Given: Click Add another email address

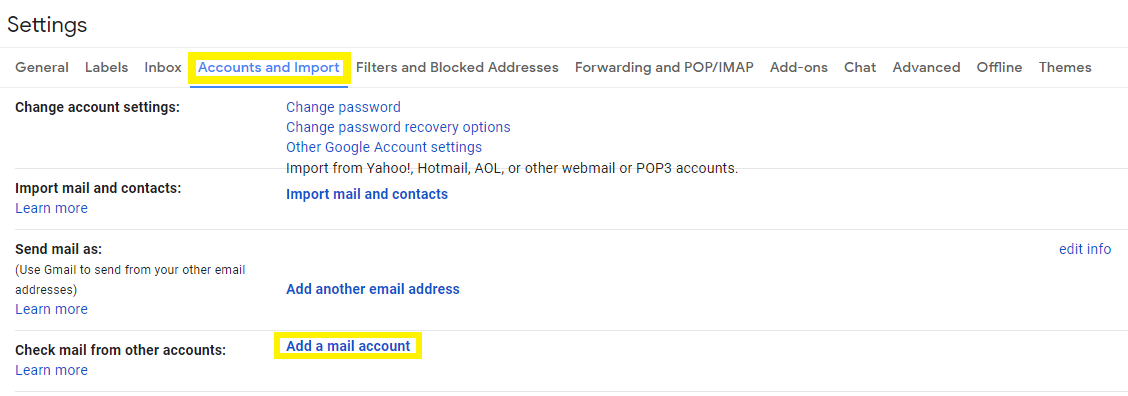Looking at the screenshot, I should pos(373,289).
